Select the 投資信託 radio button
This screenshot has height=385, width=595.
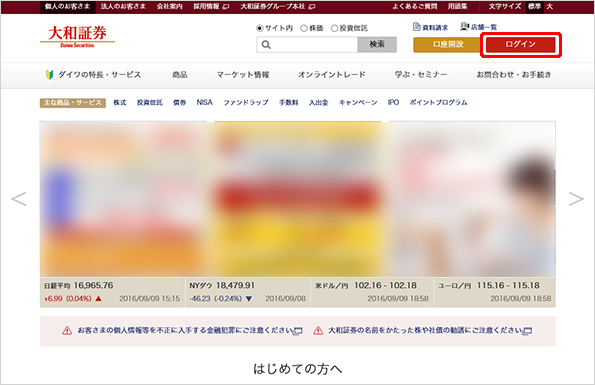pos(334,28)
